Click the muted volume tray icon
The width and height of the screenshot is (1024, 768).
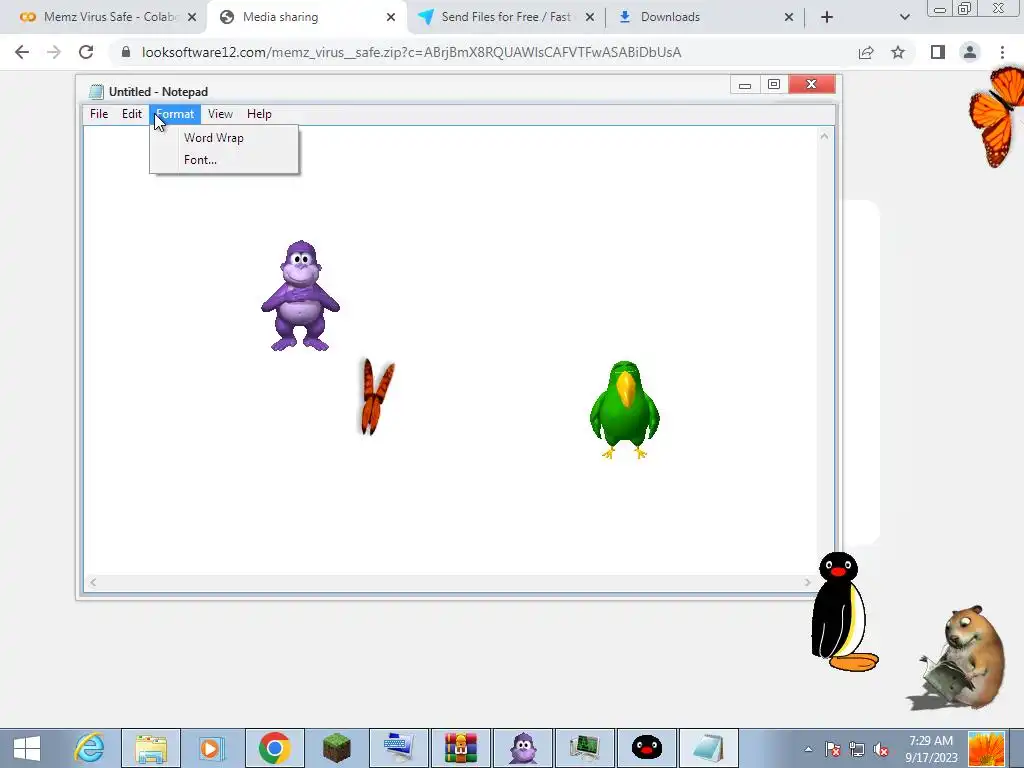881,749
